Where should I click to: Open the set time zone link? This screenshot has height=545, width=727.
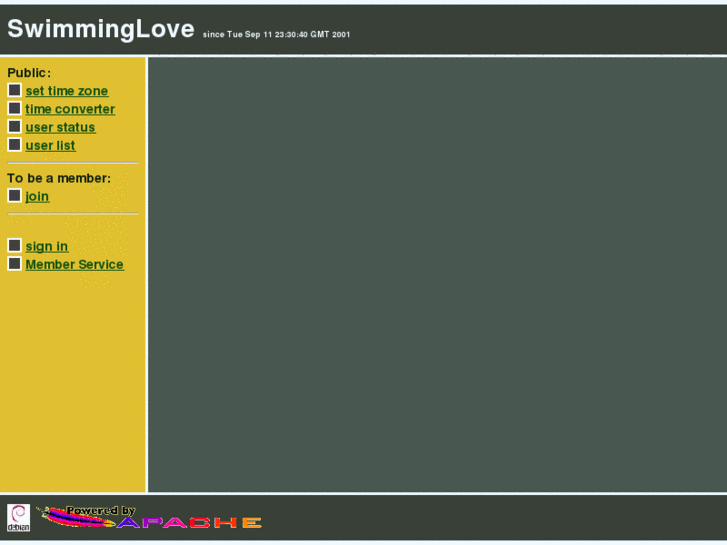67,91
